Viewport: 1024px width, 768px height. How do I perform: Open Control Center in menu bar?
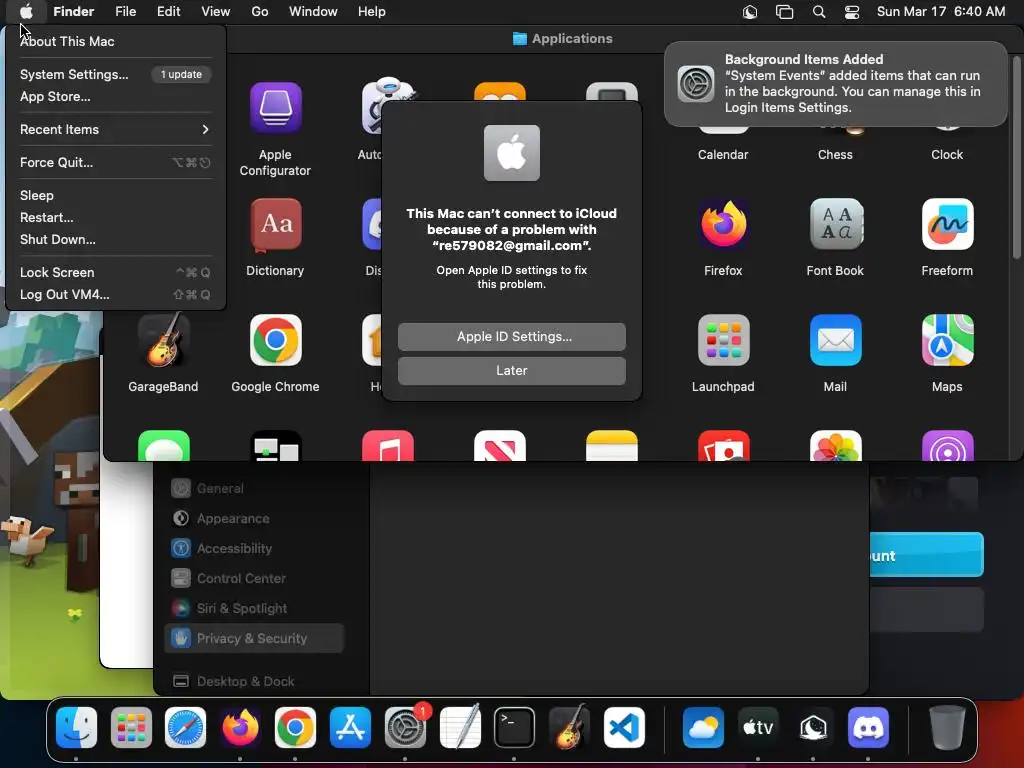[x=852, y=12]
